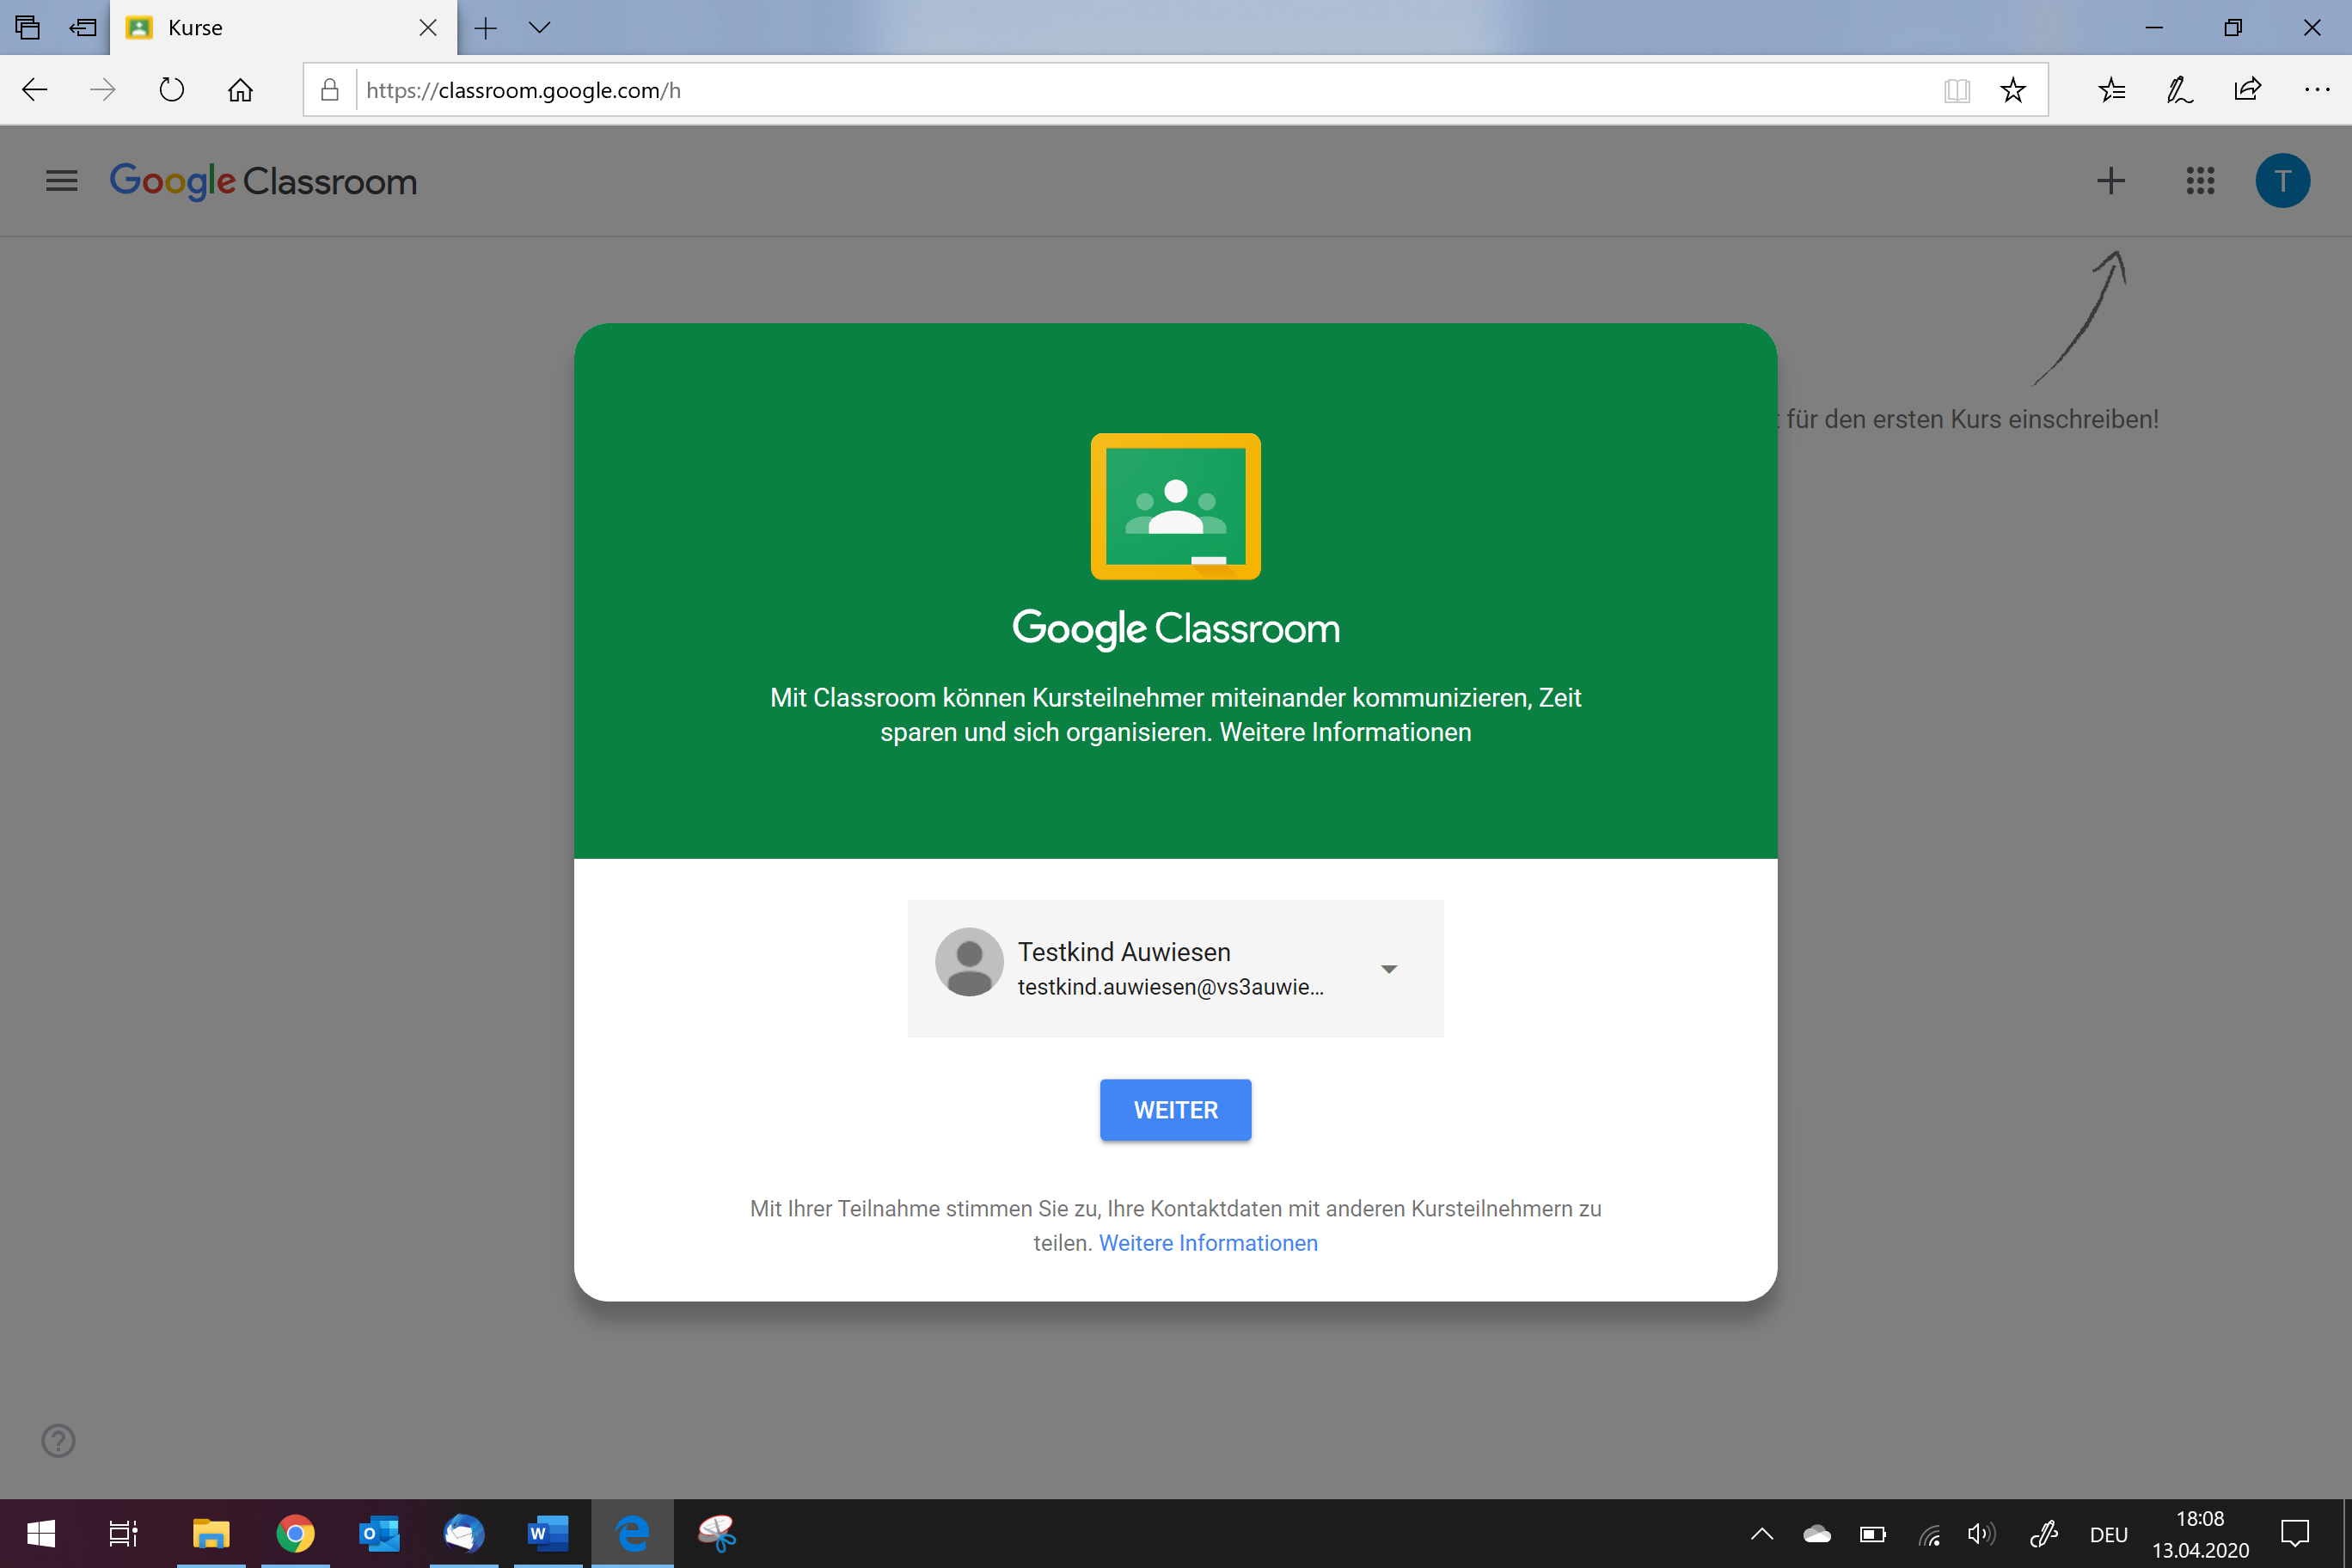2352x1568 pixels.
Task: Click the add notes pen icon
Action: pyautogui.click(x=2179, y=90)
